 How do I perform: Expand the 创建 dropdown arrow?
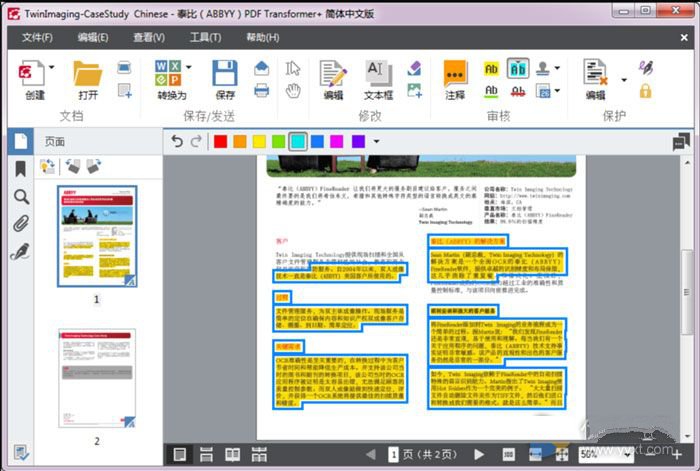click(x=51, y=67)
